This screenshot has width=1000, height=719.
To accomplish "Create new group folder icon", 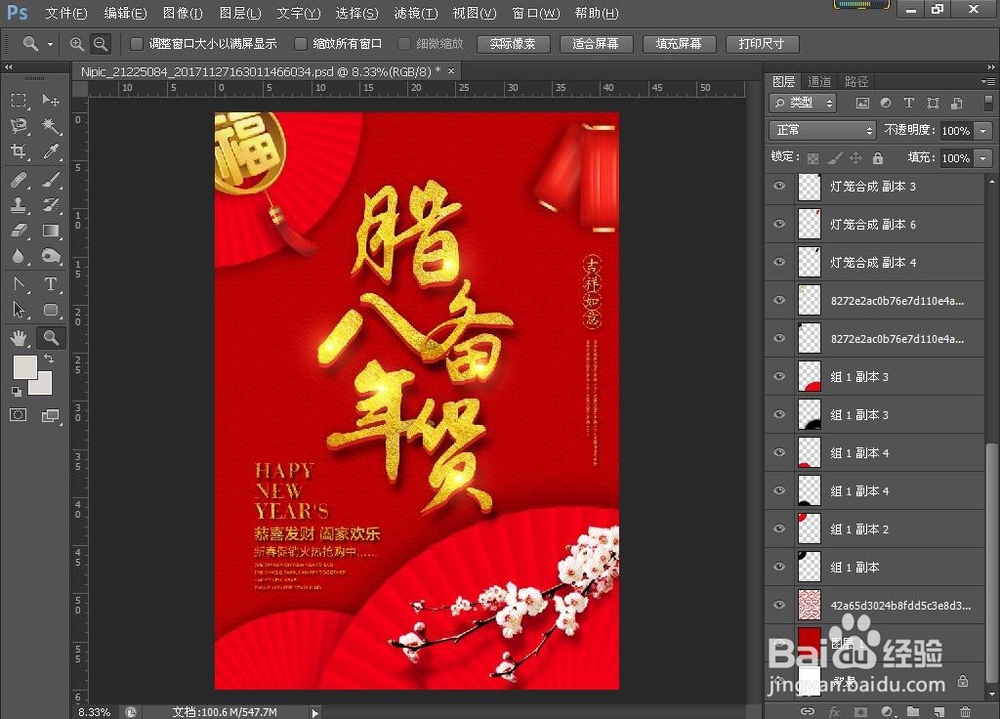I will click(913, 711).
